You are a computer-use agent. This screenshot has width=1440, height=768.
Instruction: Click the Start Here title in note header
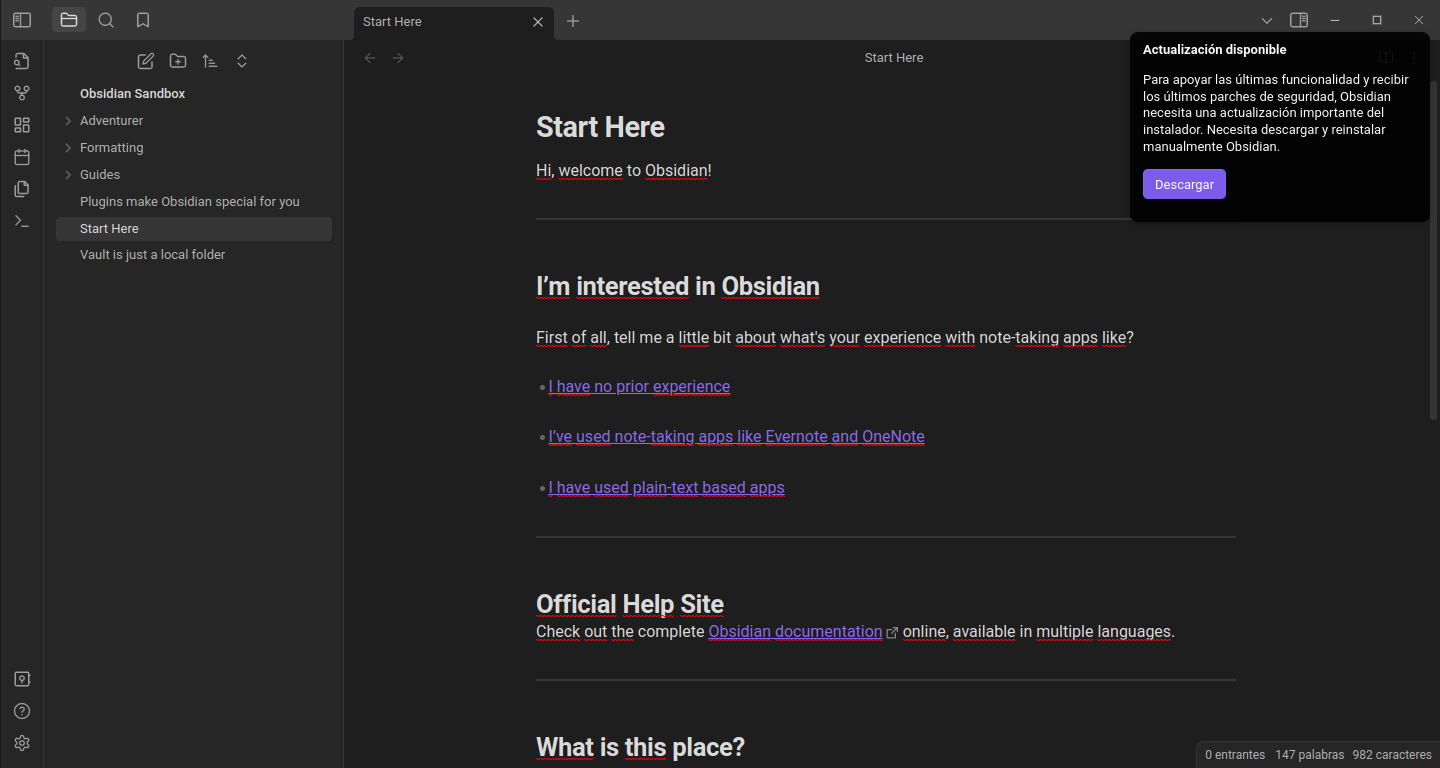tap(894, 58)
